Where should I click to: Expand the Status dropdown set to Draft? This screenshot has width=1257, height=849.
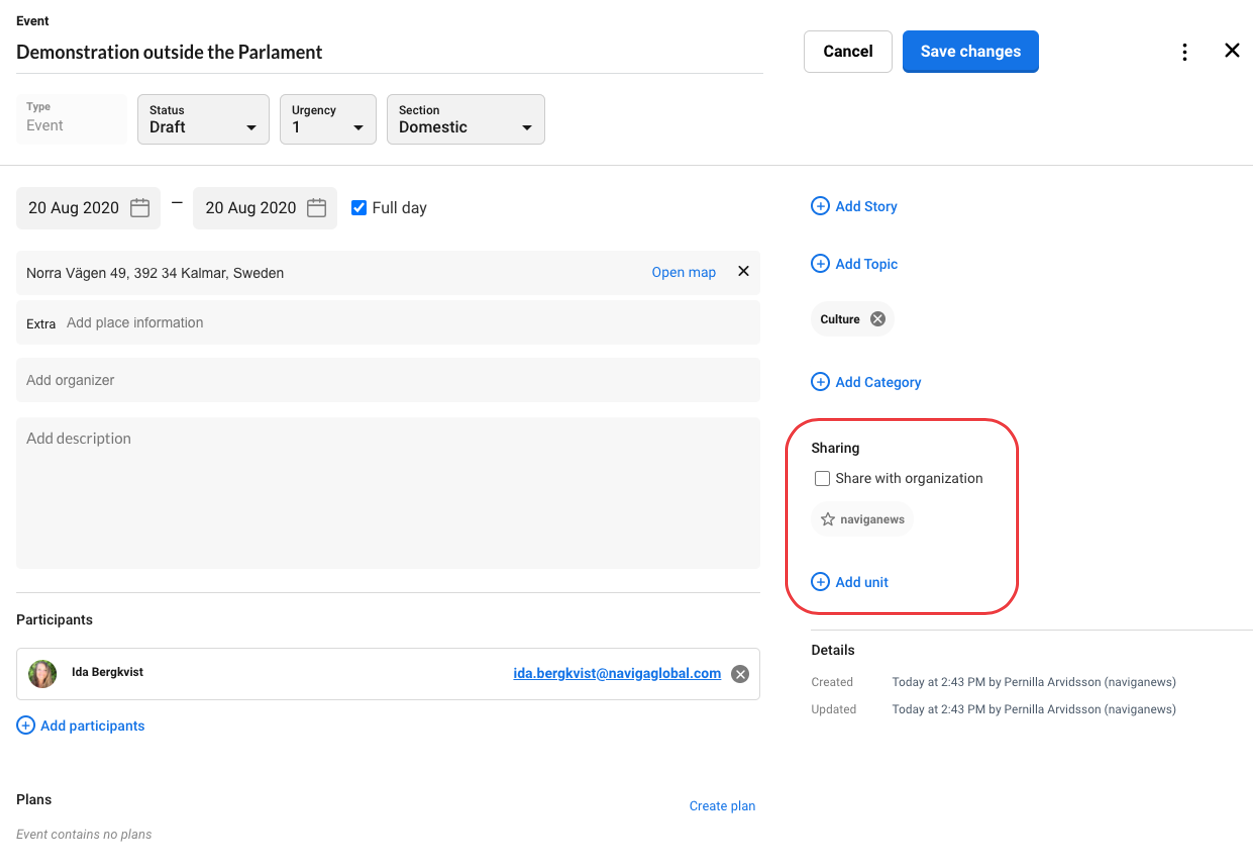(x=203, y=119)
